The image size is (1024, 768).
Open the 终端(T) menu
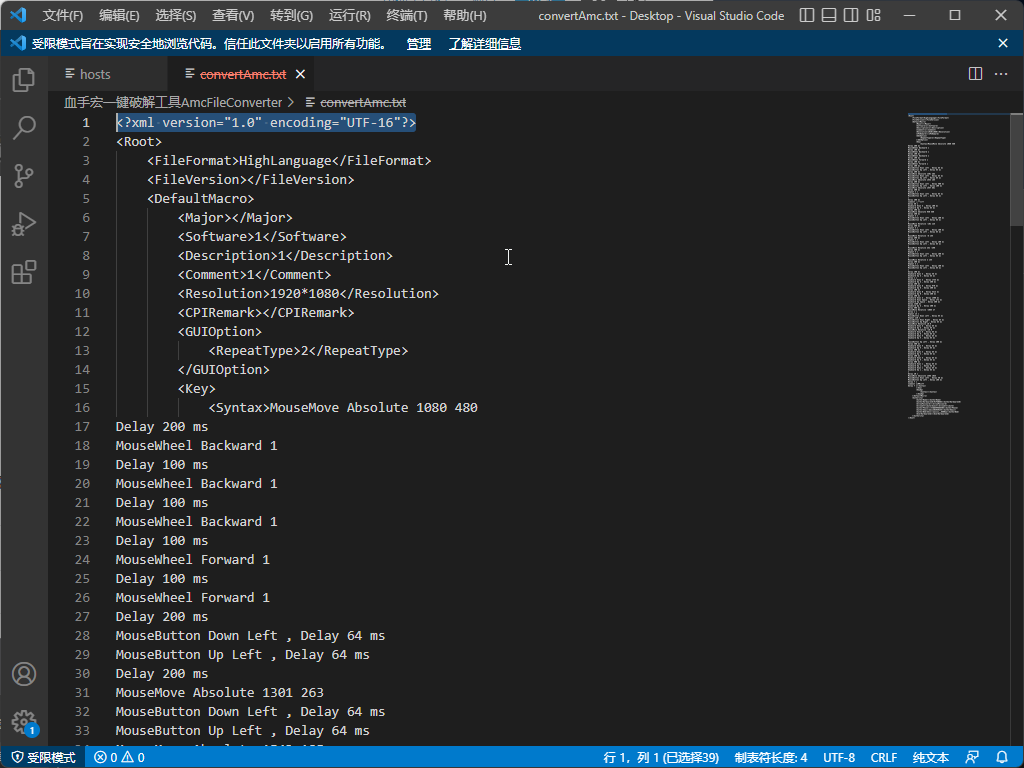407,16
